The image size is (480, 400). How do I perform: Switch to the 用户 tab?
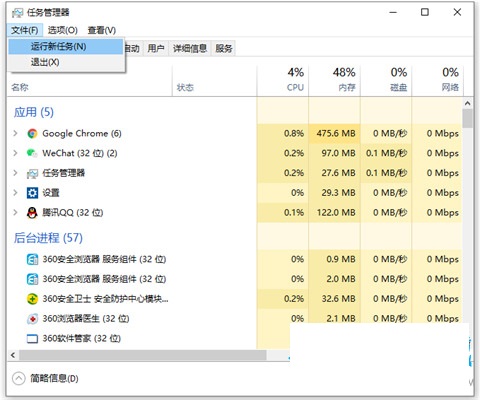[156, 49]
